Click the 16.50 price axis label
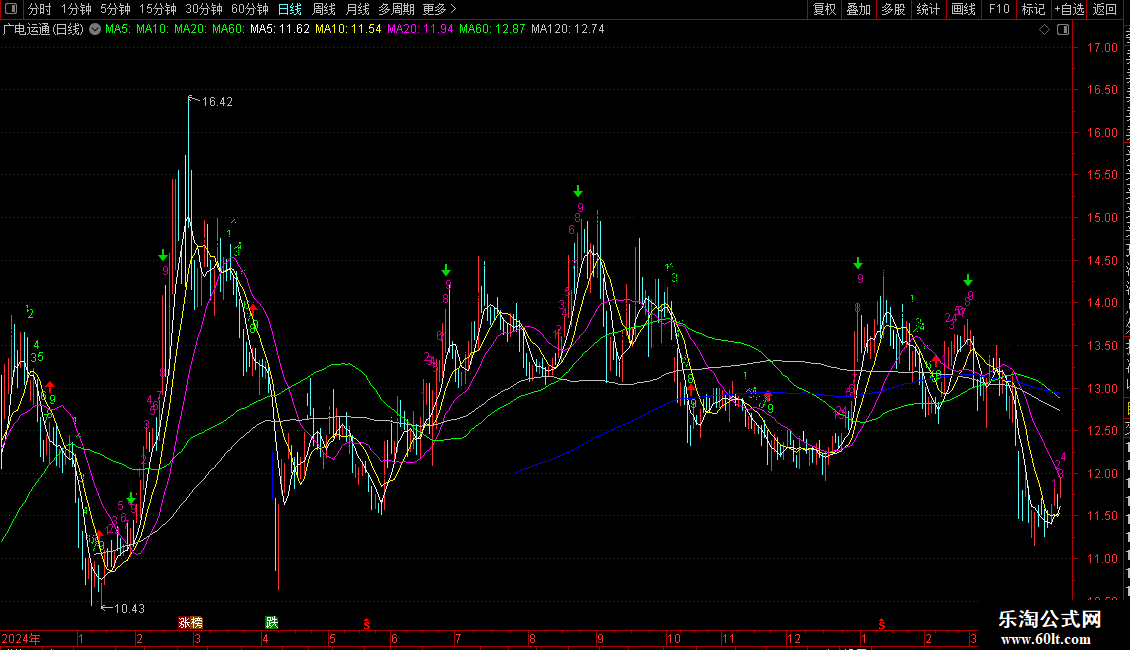The width and height of the screenshot is (1130, 650). (x=1103, y=90)
